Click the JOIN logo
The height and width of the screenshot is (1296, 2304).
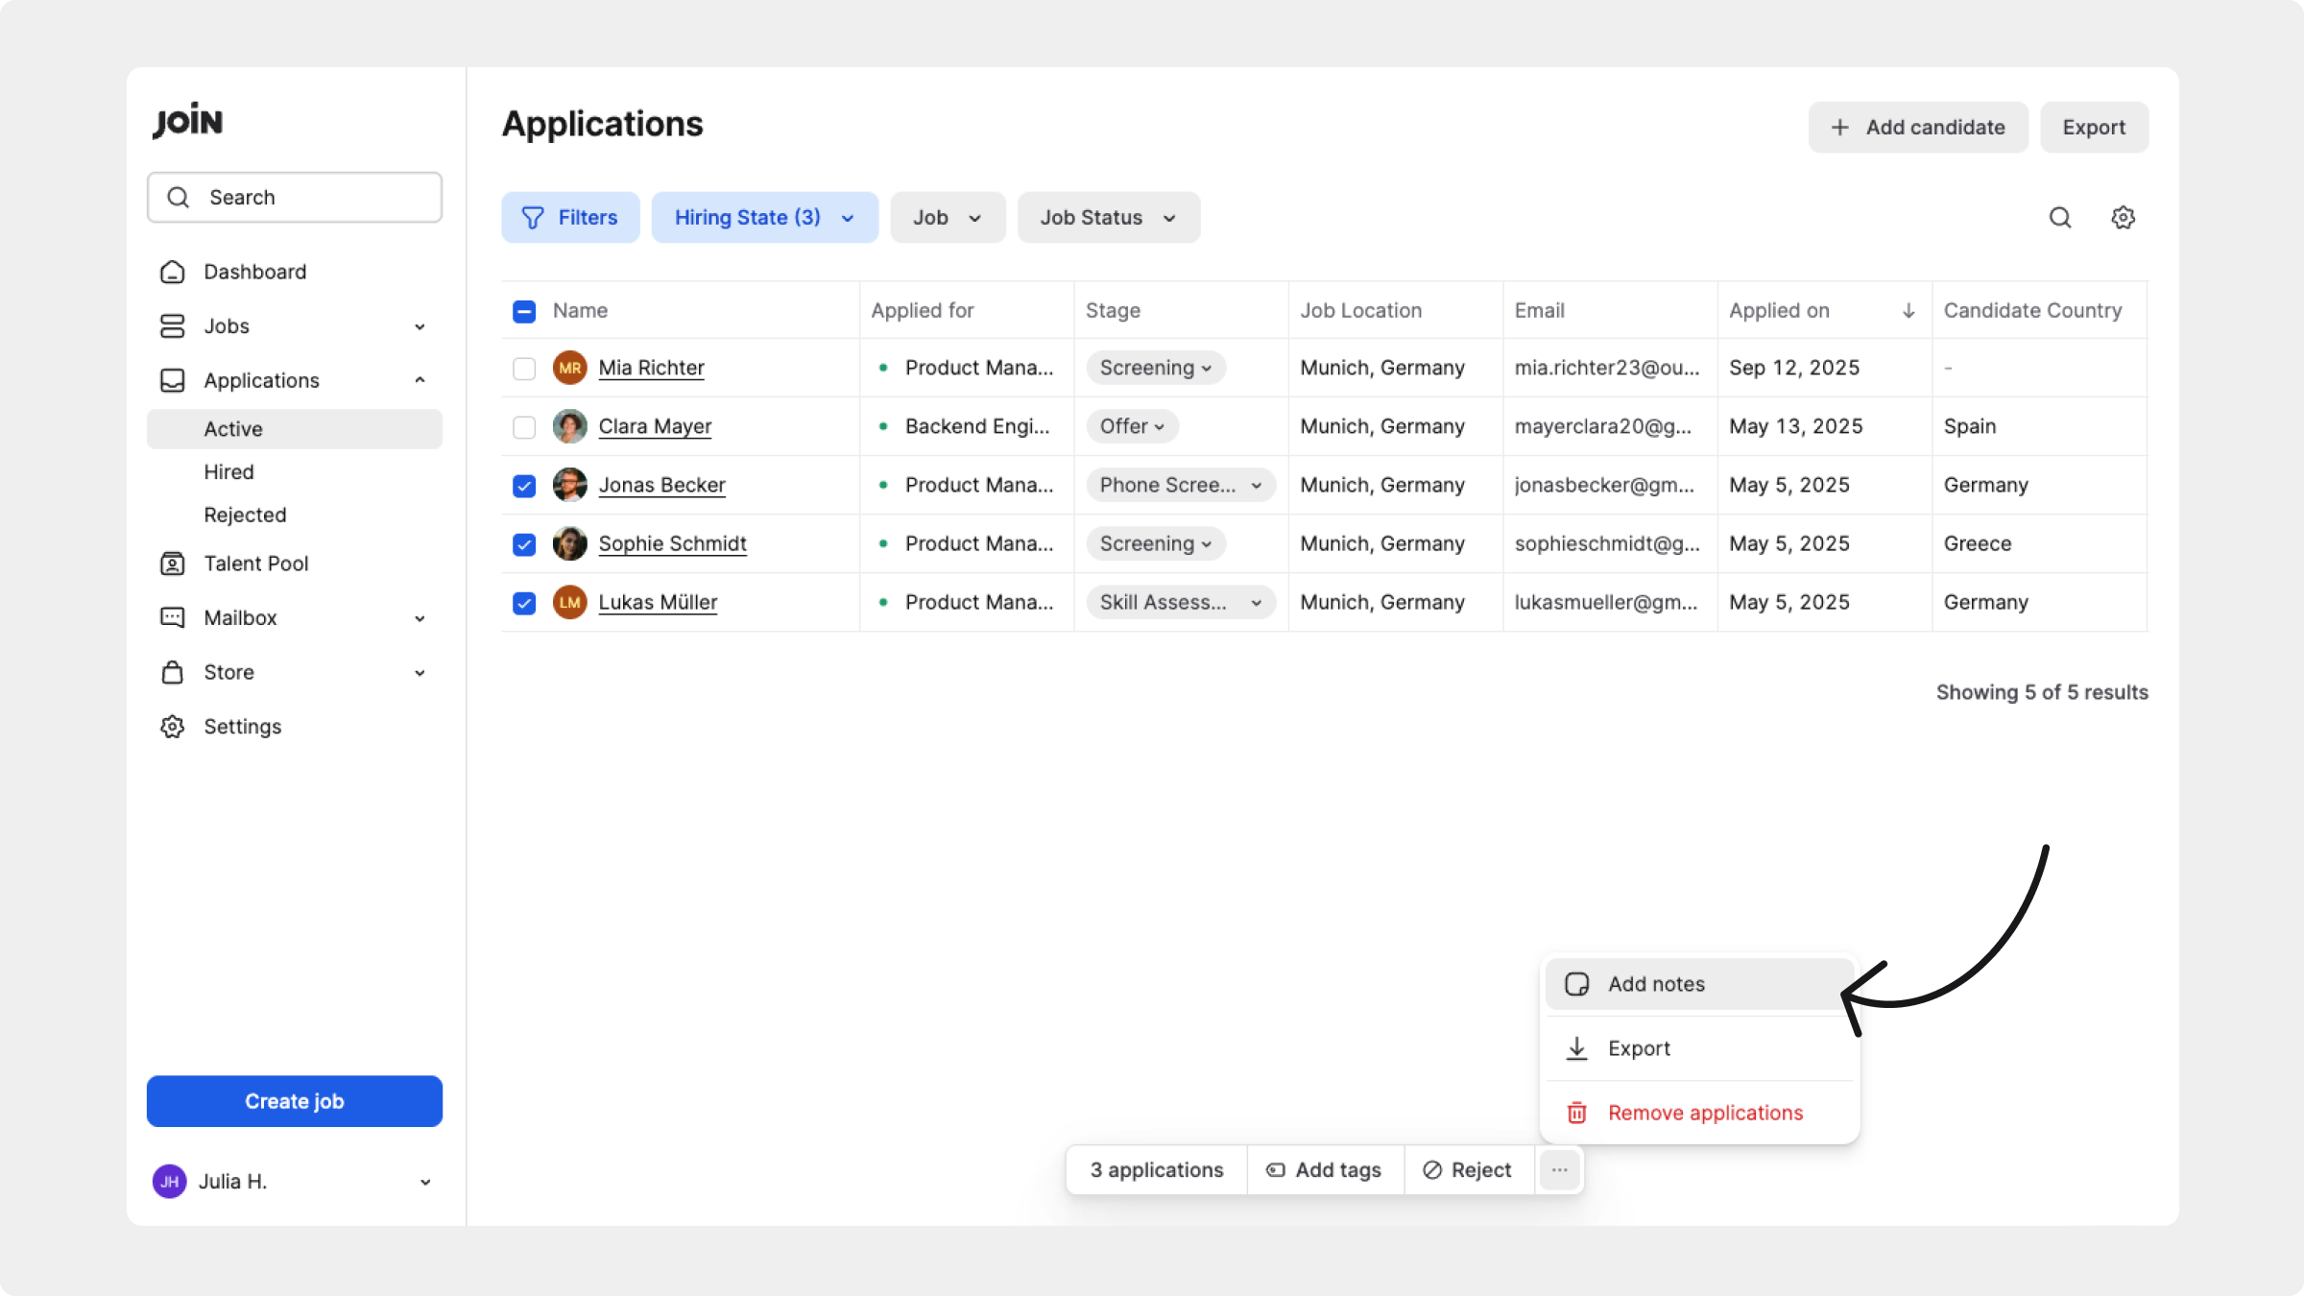[x=188, y=120]
